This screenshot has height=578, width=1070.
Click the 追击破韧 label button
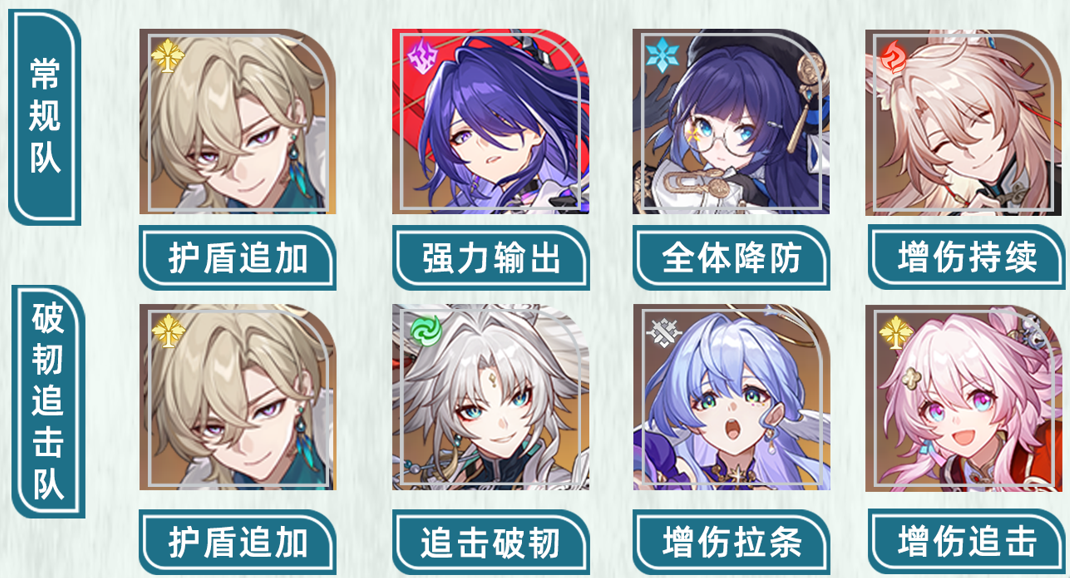[x=491, y=543]
